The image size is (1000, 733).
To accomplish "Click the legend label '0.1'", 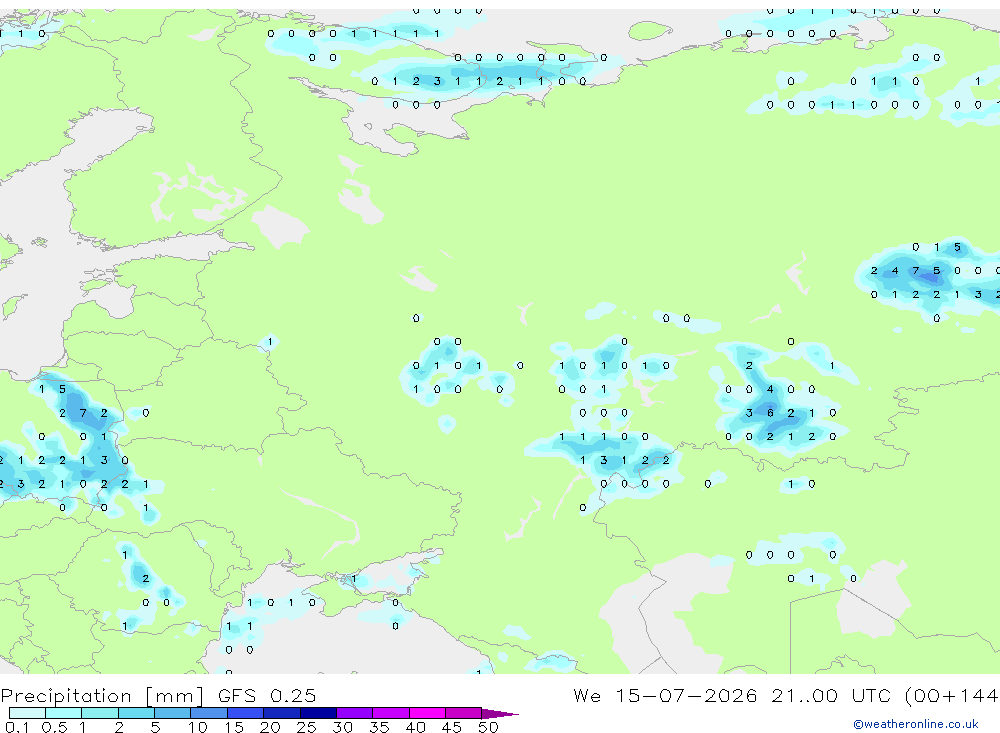I will 17,727.
